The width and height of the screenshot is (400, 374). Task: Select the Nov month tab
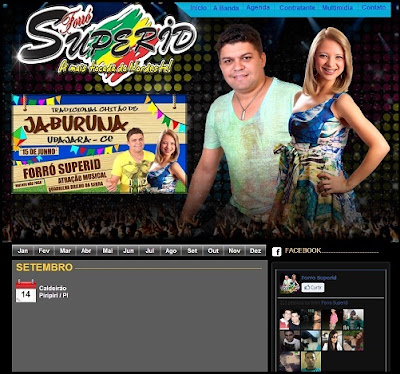click(234, 251)
